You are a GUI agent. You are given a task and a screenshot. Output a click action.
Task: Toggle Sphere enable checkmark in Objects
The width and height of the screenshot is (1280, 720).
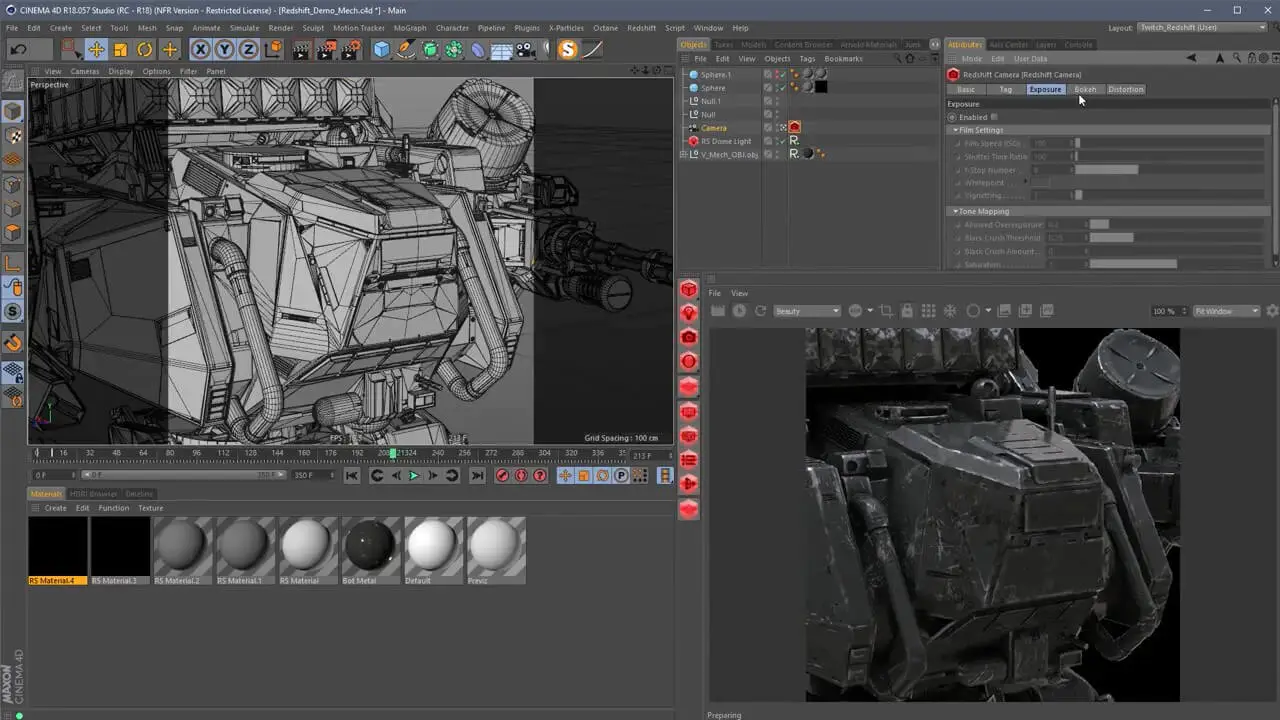pos(783,88)
